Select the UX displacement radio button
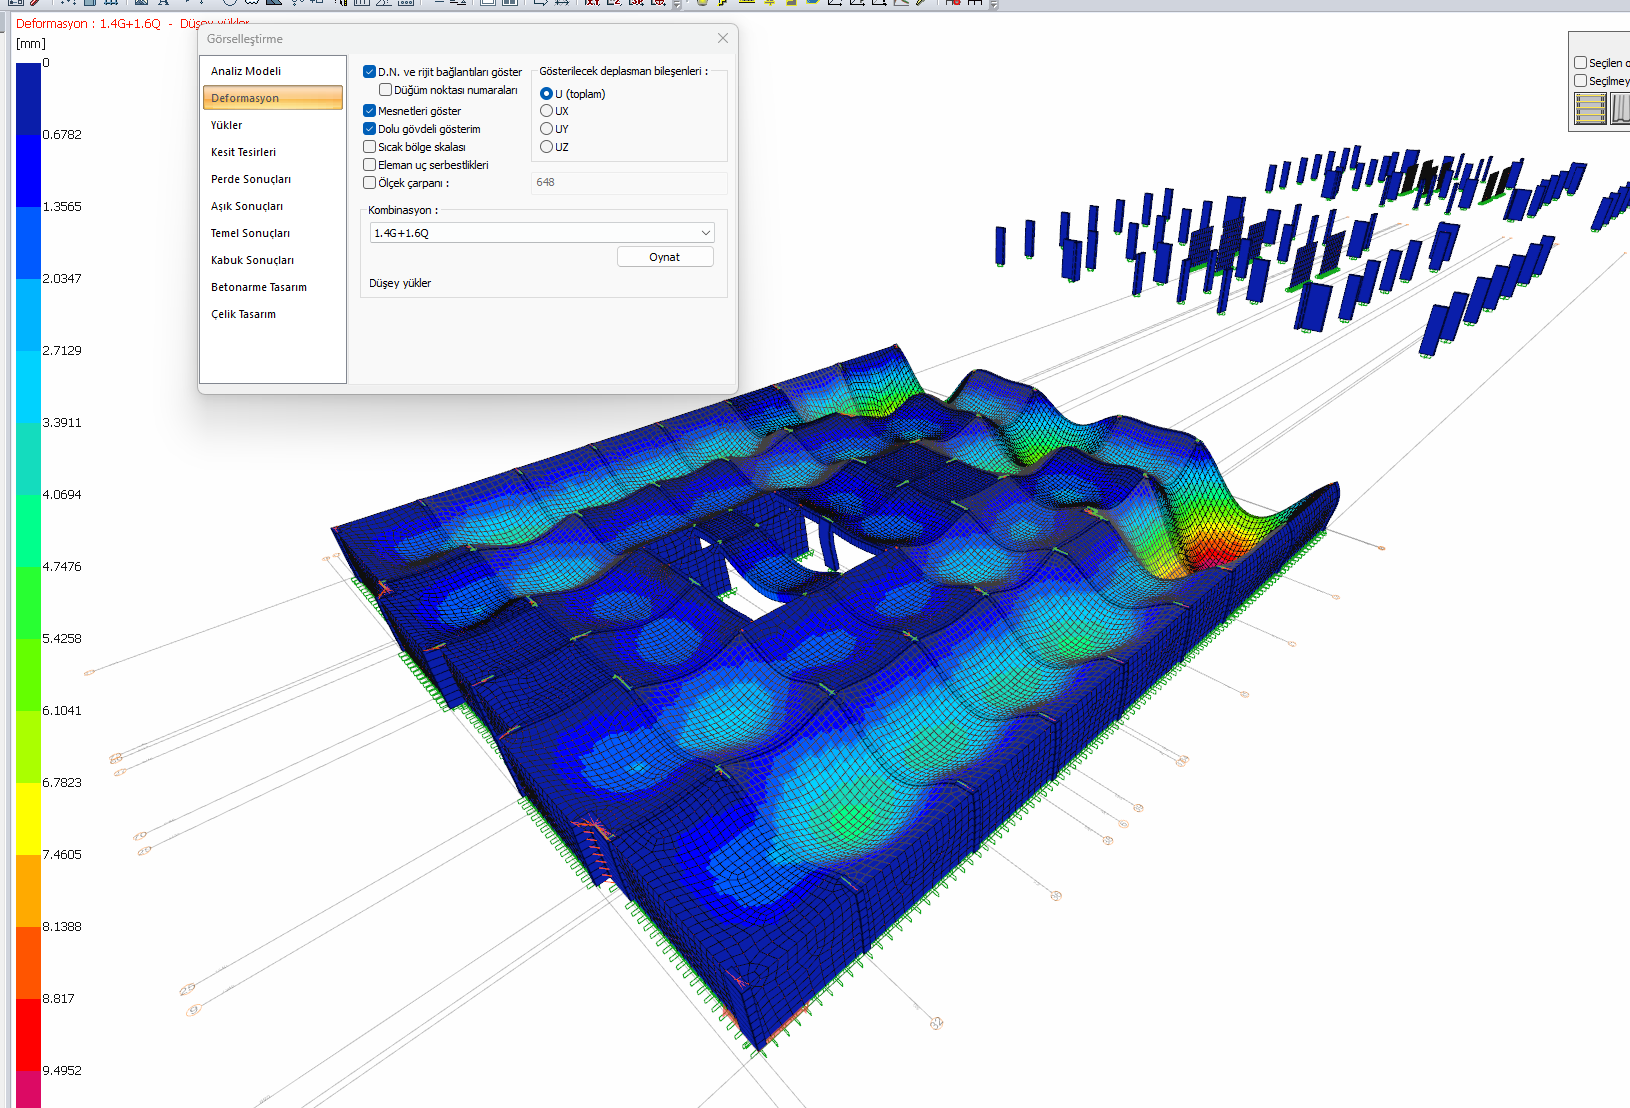Screen dimensions: 1630x1108 tap(546, 111)
